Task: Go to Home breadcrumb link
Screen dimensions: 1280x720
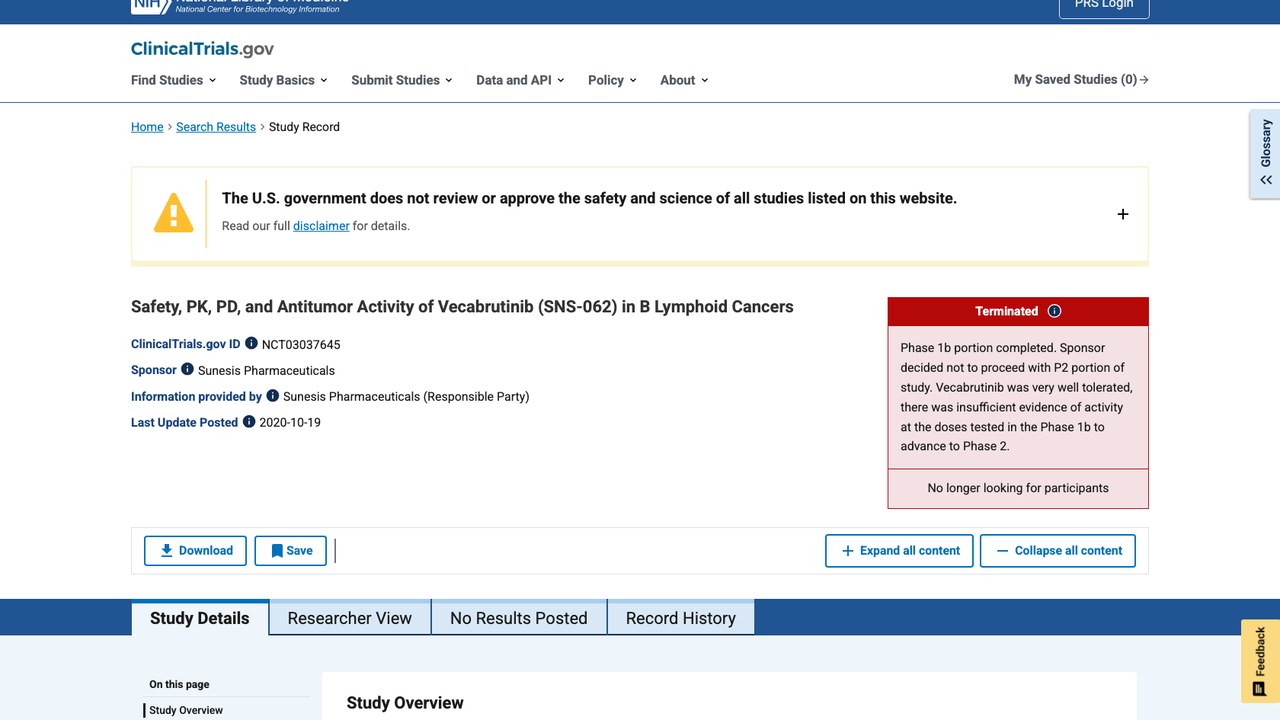Action: point(147,127)
